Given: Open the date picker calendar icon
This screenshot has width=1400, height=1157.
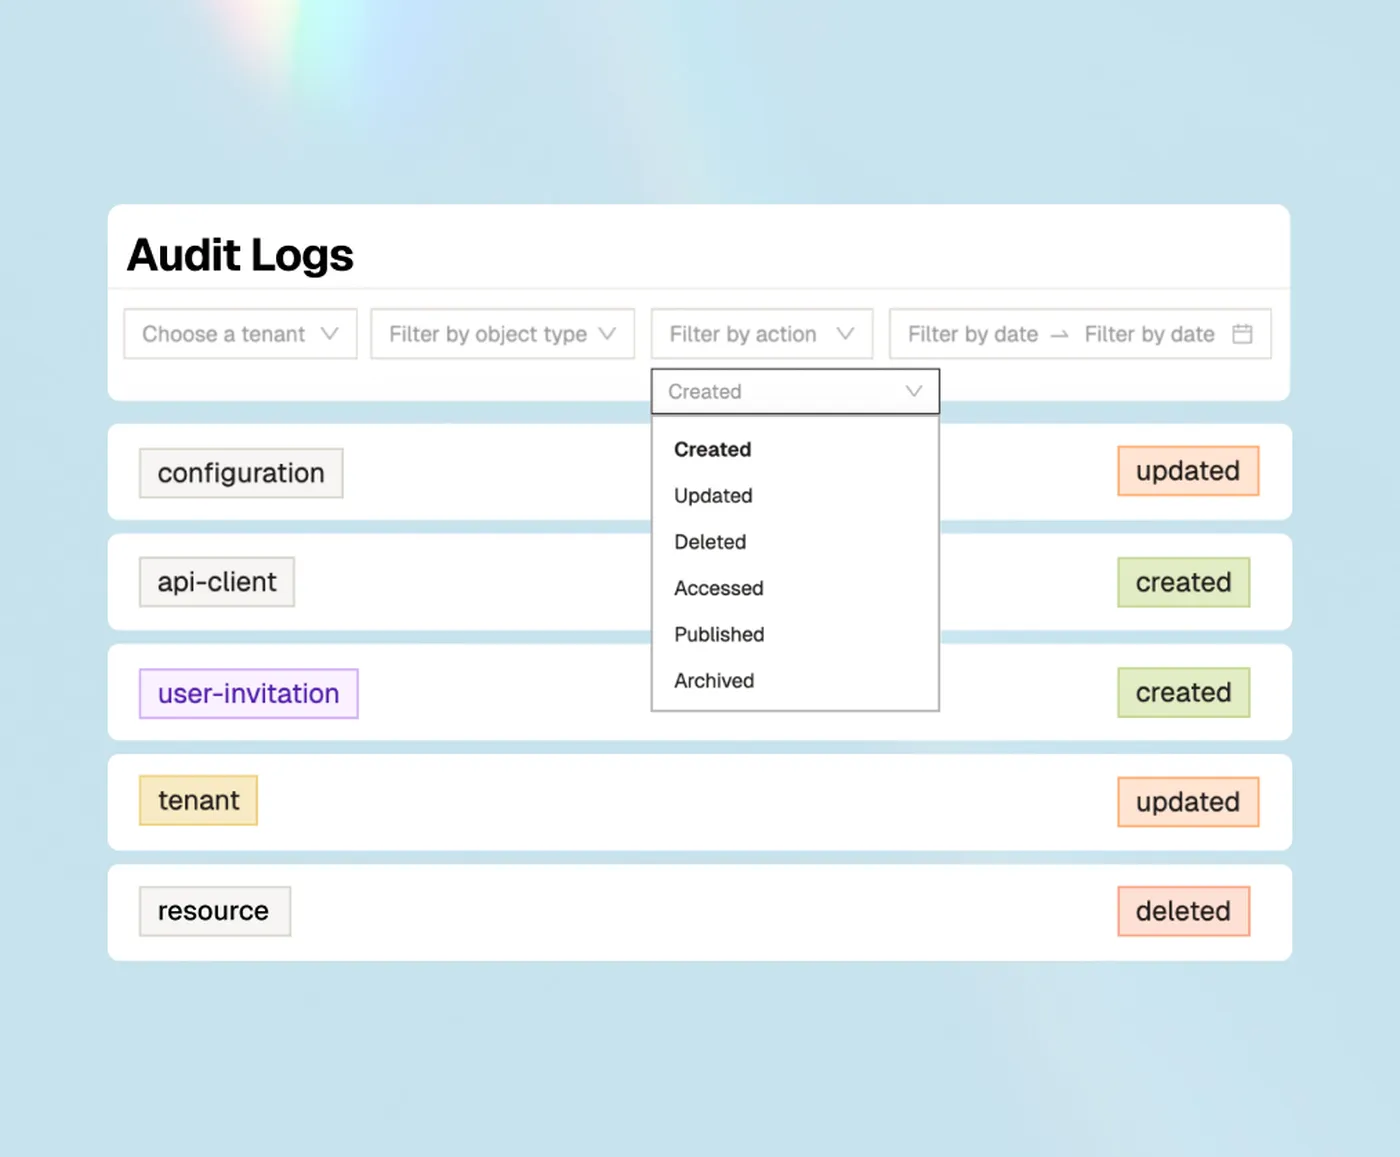Looking at the screenshot, I should pos(1243,334).
